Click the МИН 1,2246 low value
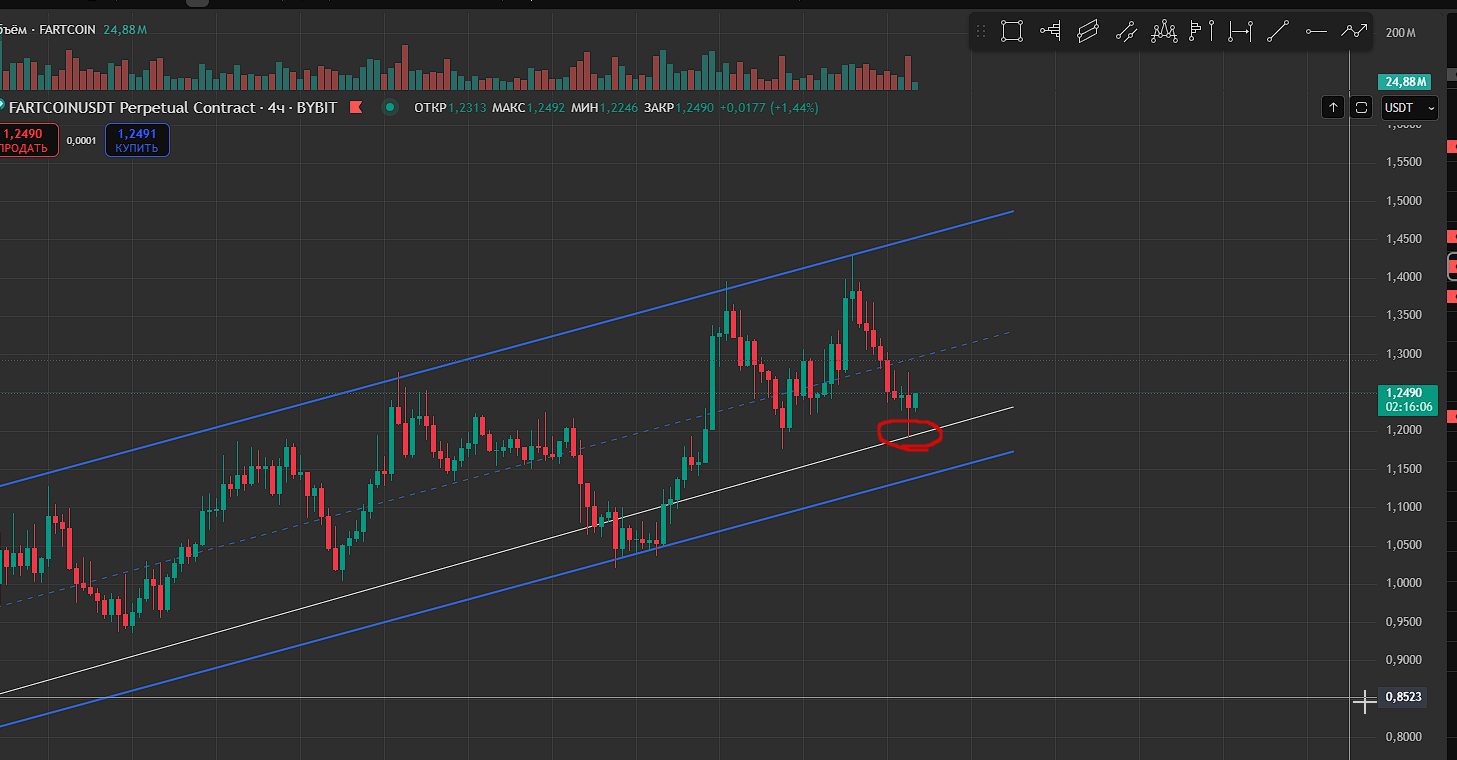This screenshot has height=760, width=1457. point(605,107)
